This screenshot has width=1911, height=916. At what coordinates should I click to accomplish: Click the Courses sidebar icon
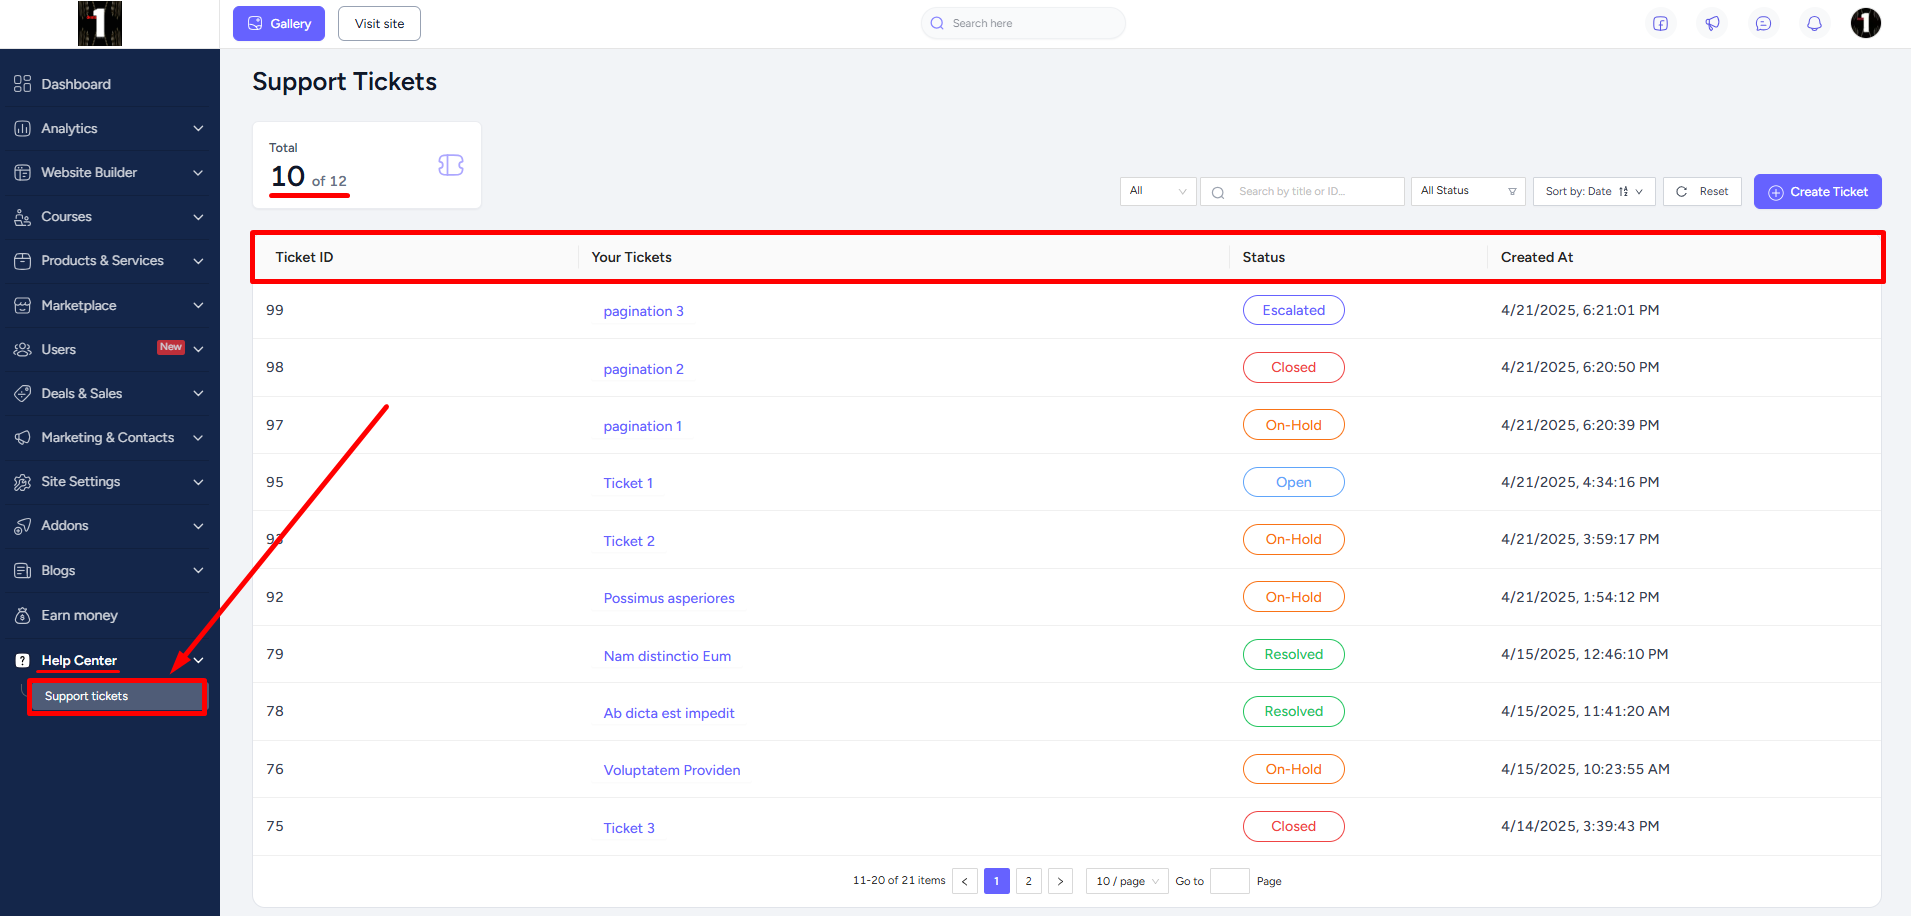(22, 217)
